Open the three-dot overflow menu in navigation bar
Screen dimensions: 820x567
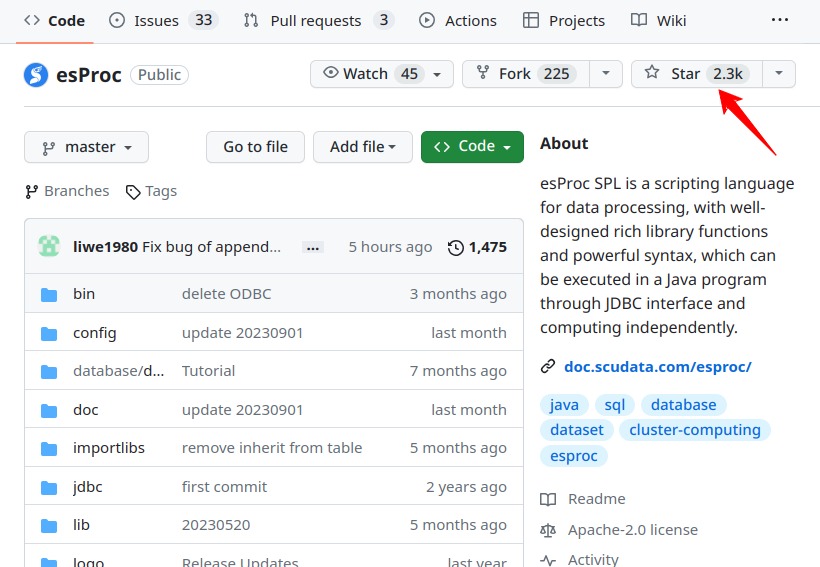click(x=779, y=20)
